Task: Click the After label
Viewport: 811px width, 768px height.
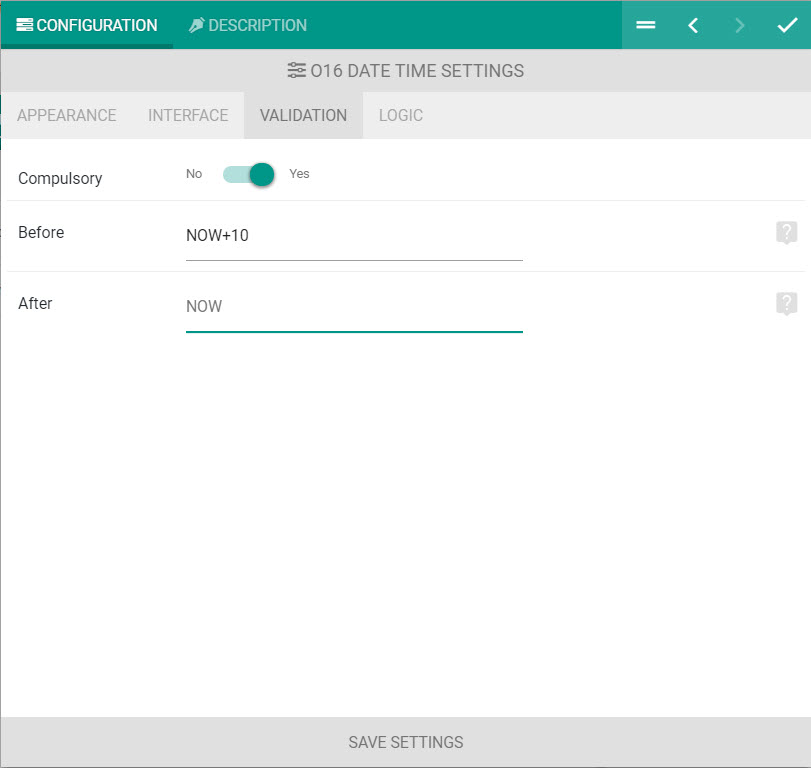Action: pos(35,303)
